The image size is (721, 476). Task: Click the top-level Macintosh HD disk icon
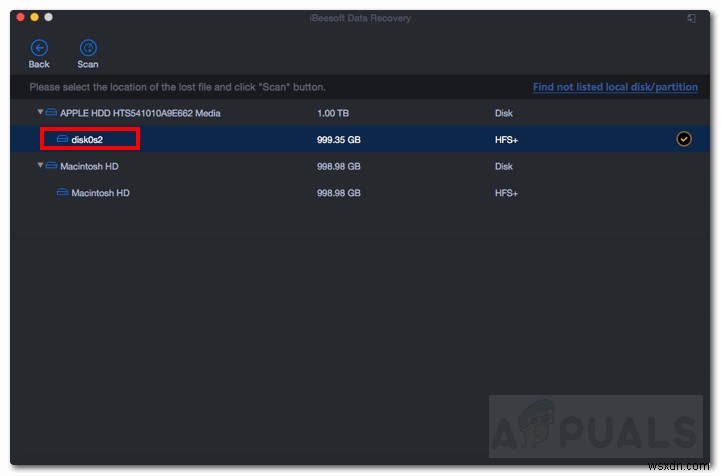point(51,166)
